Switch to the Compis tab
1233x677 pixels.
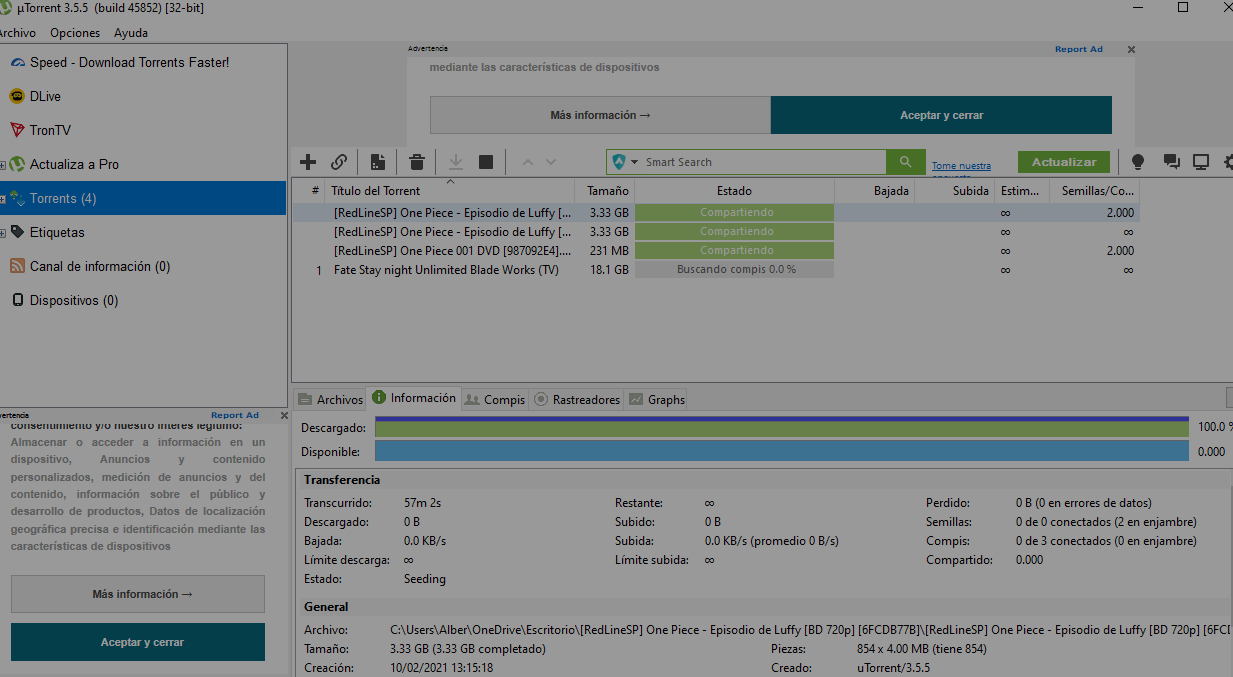pyautogui.click(x=495, y=399)
